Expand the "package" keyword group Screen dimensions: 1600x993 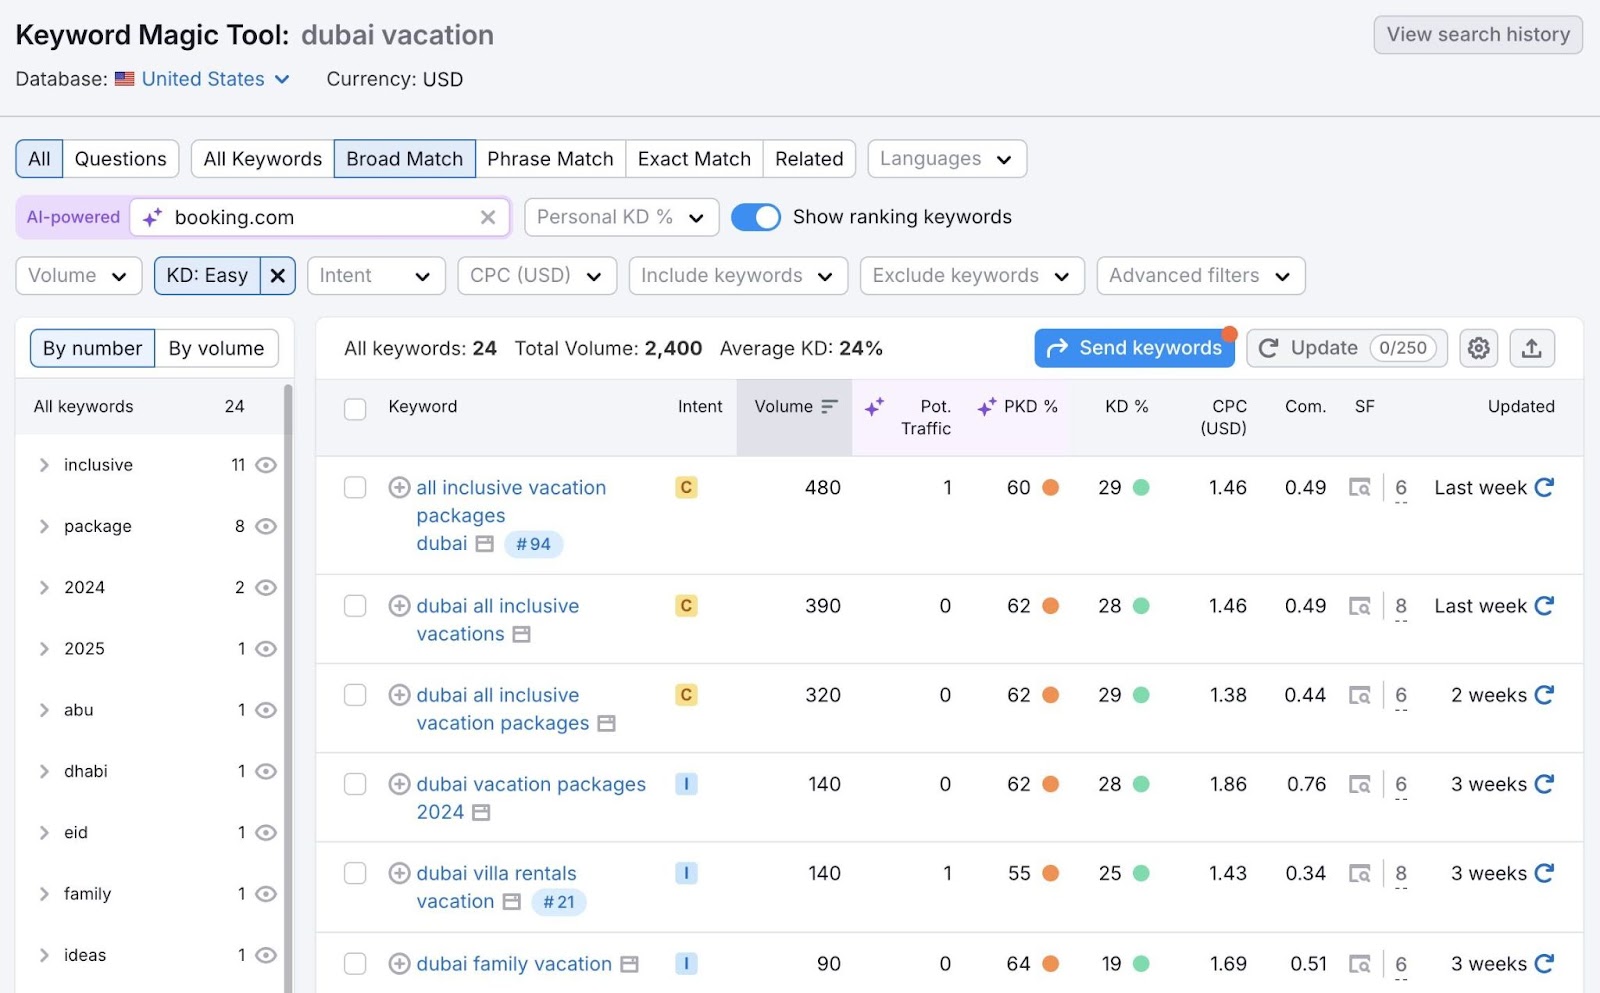click(x=44, y=526)
